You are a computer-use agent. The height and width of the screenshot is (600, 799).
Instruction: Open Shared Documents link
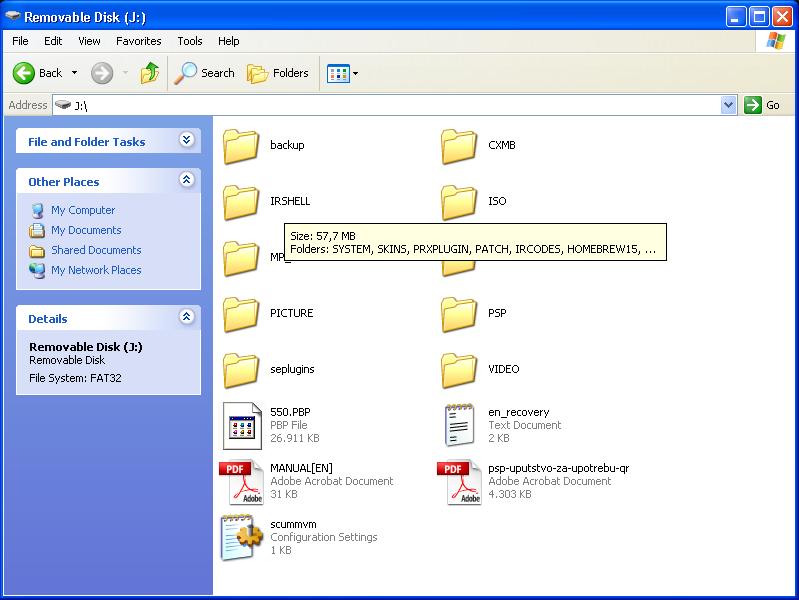click(96, 250)
